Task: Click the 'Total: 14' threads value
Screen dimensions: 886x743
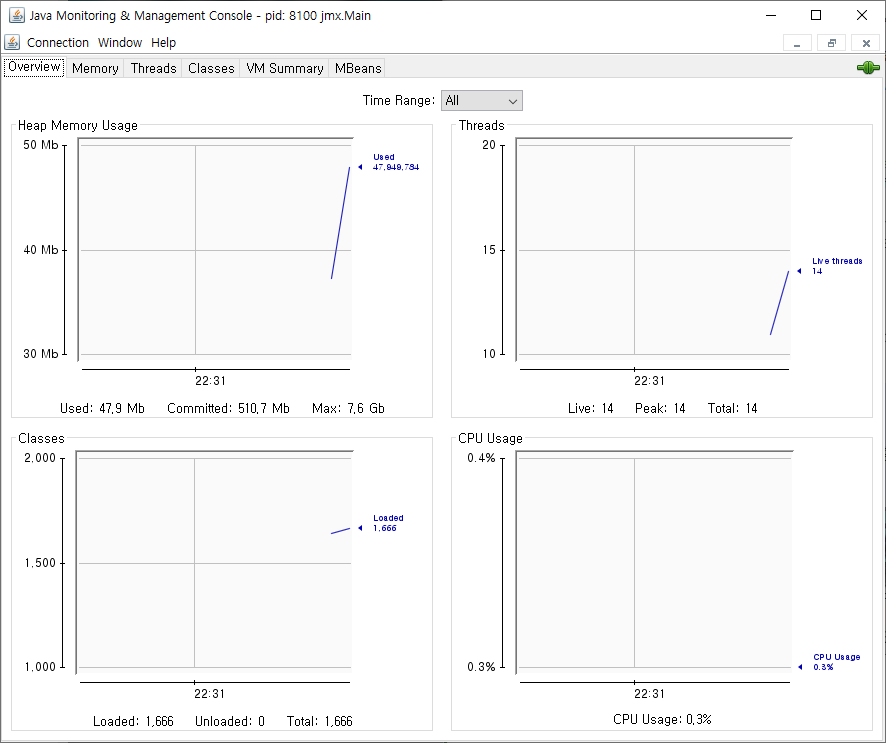Action: pyautogui.click(x=732, y=409)
